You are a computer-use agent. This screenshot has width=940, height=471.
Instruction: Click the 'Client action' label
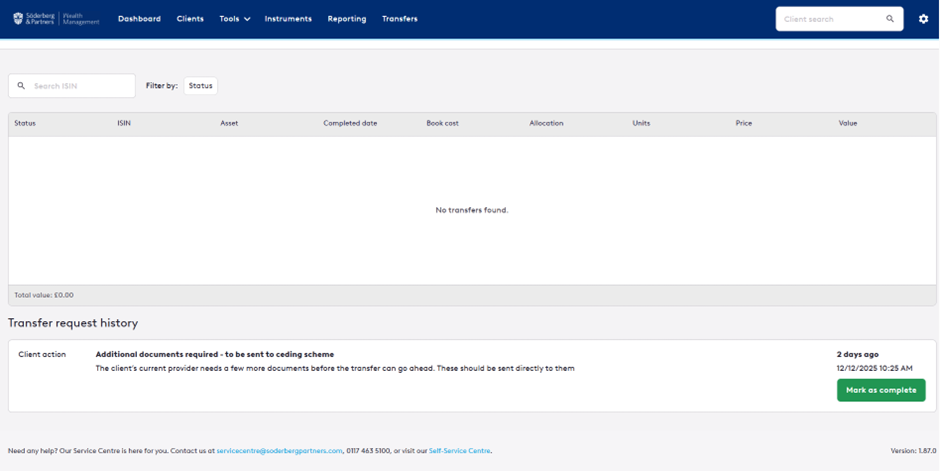click(x=42, y=354)
